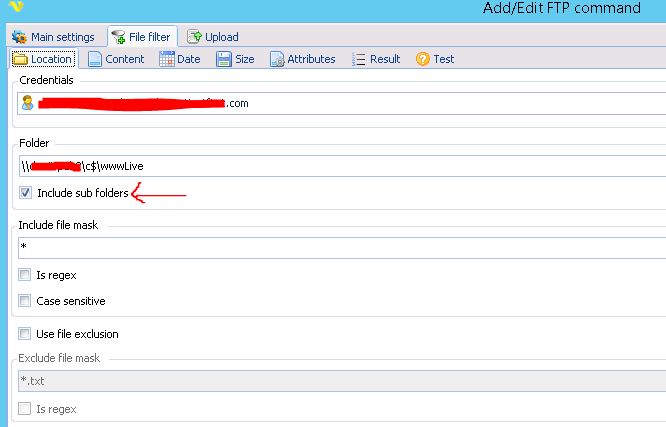Click the Content page icon
Image resolution: width=666 pixels, height=427 pixels.
(x=94, y=59)
